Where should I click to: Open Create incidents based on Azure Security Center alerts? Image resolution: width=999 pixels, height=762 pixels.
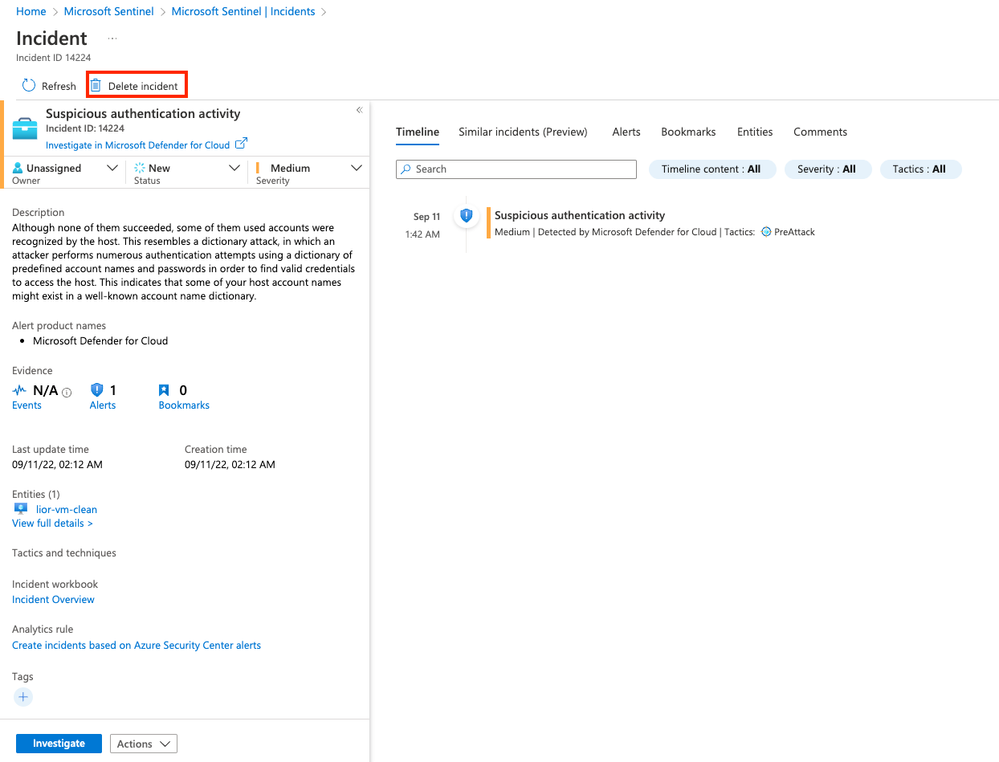(x=136, y=645)
